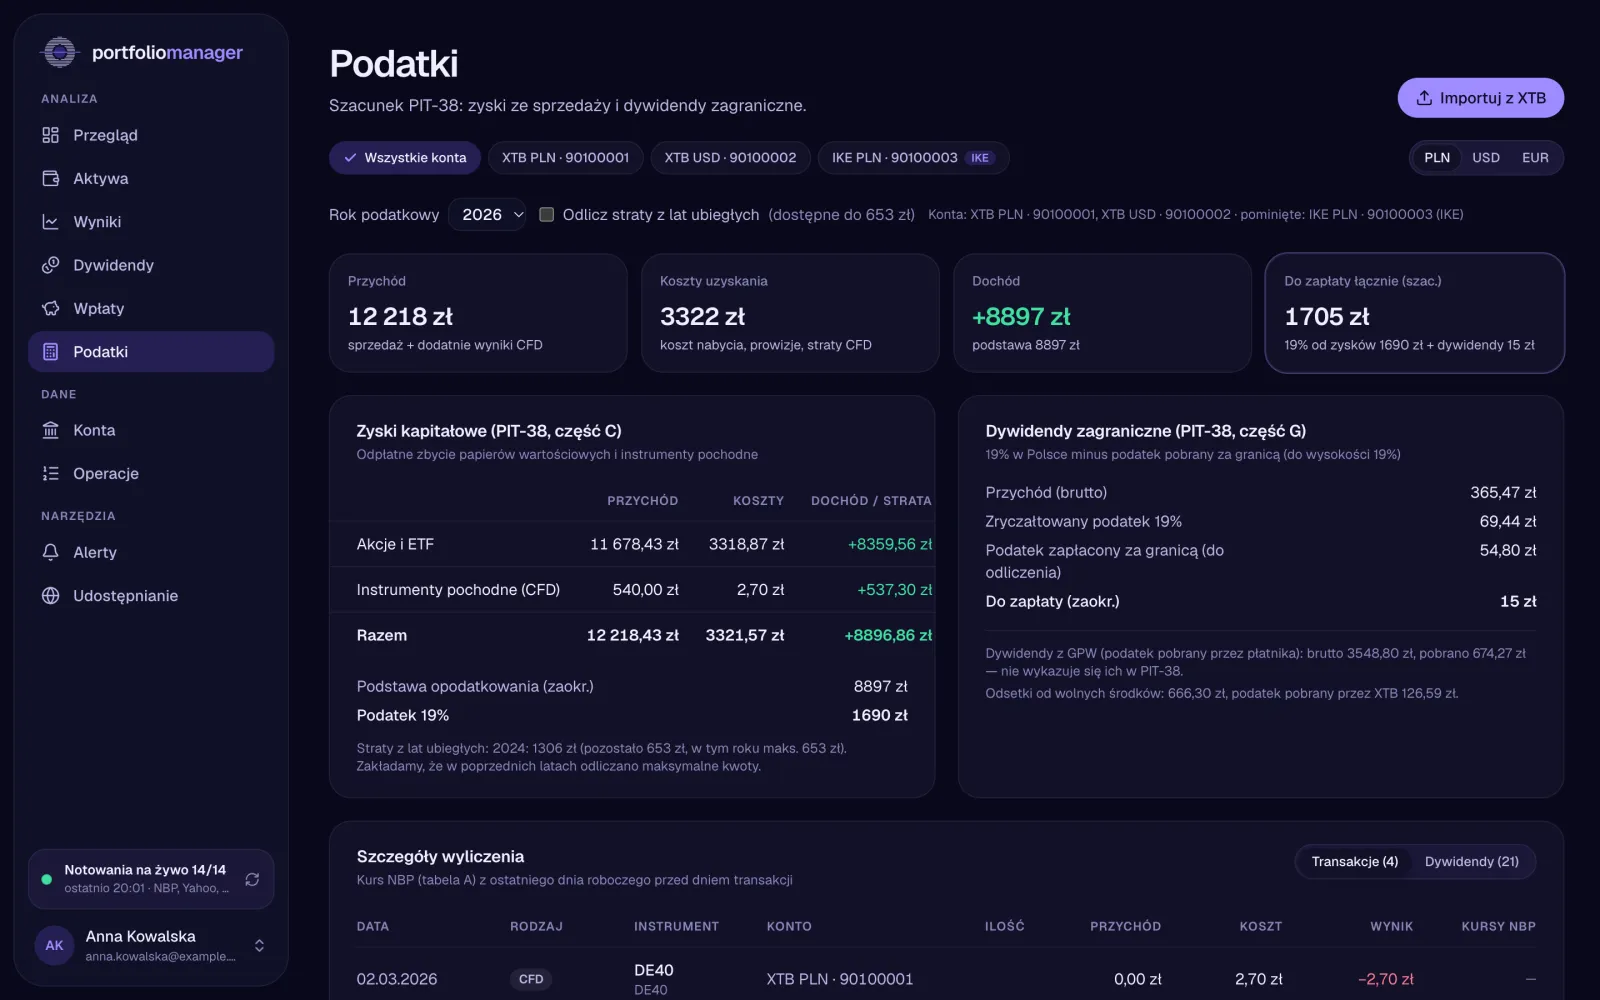This screenshot has height=1000, width=1600.
Task: Click the Konta bank icon
Action: pyautogui.click(x=51, y=430)
